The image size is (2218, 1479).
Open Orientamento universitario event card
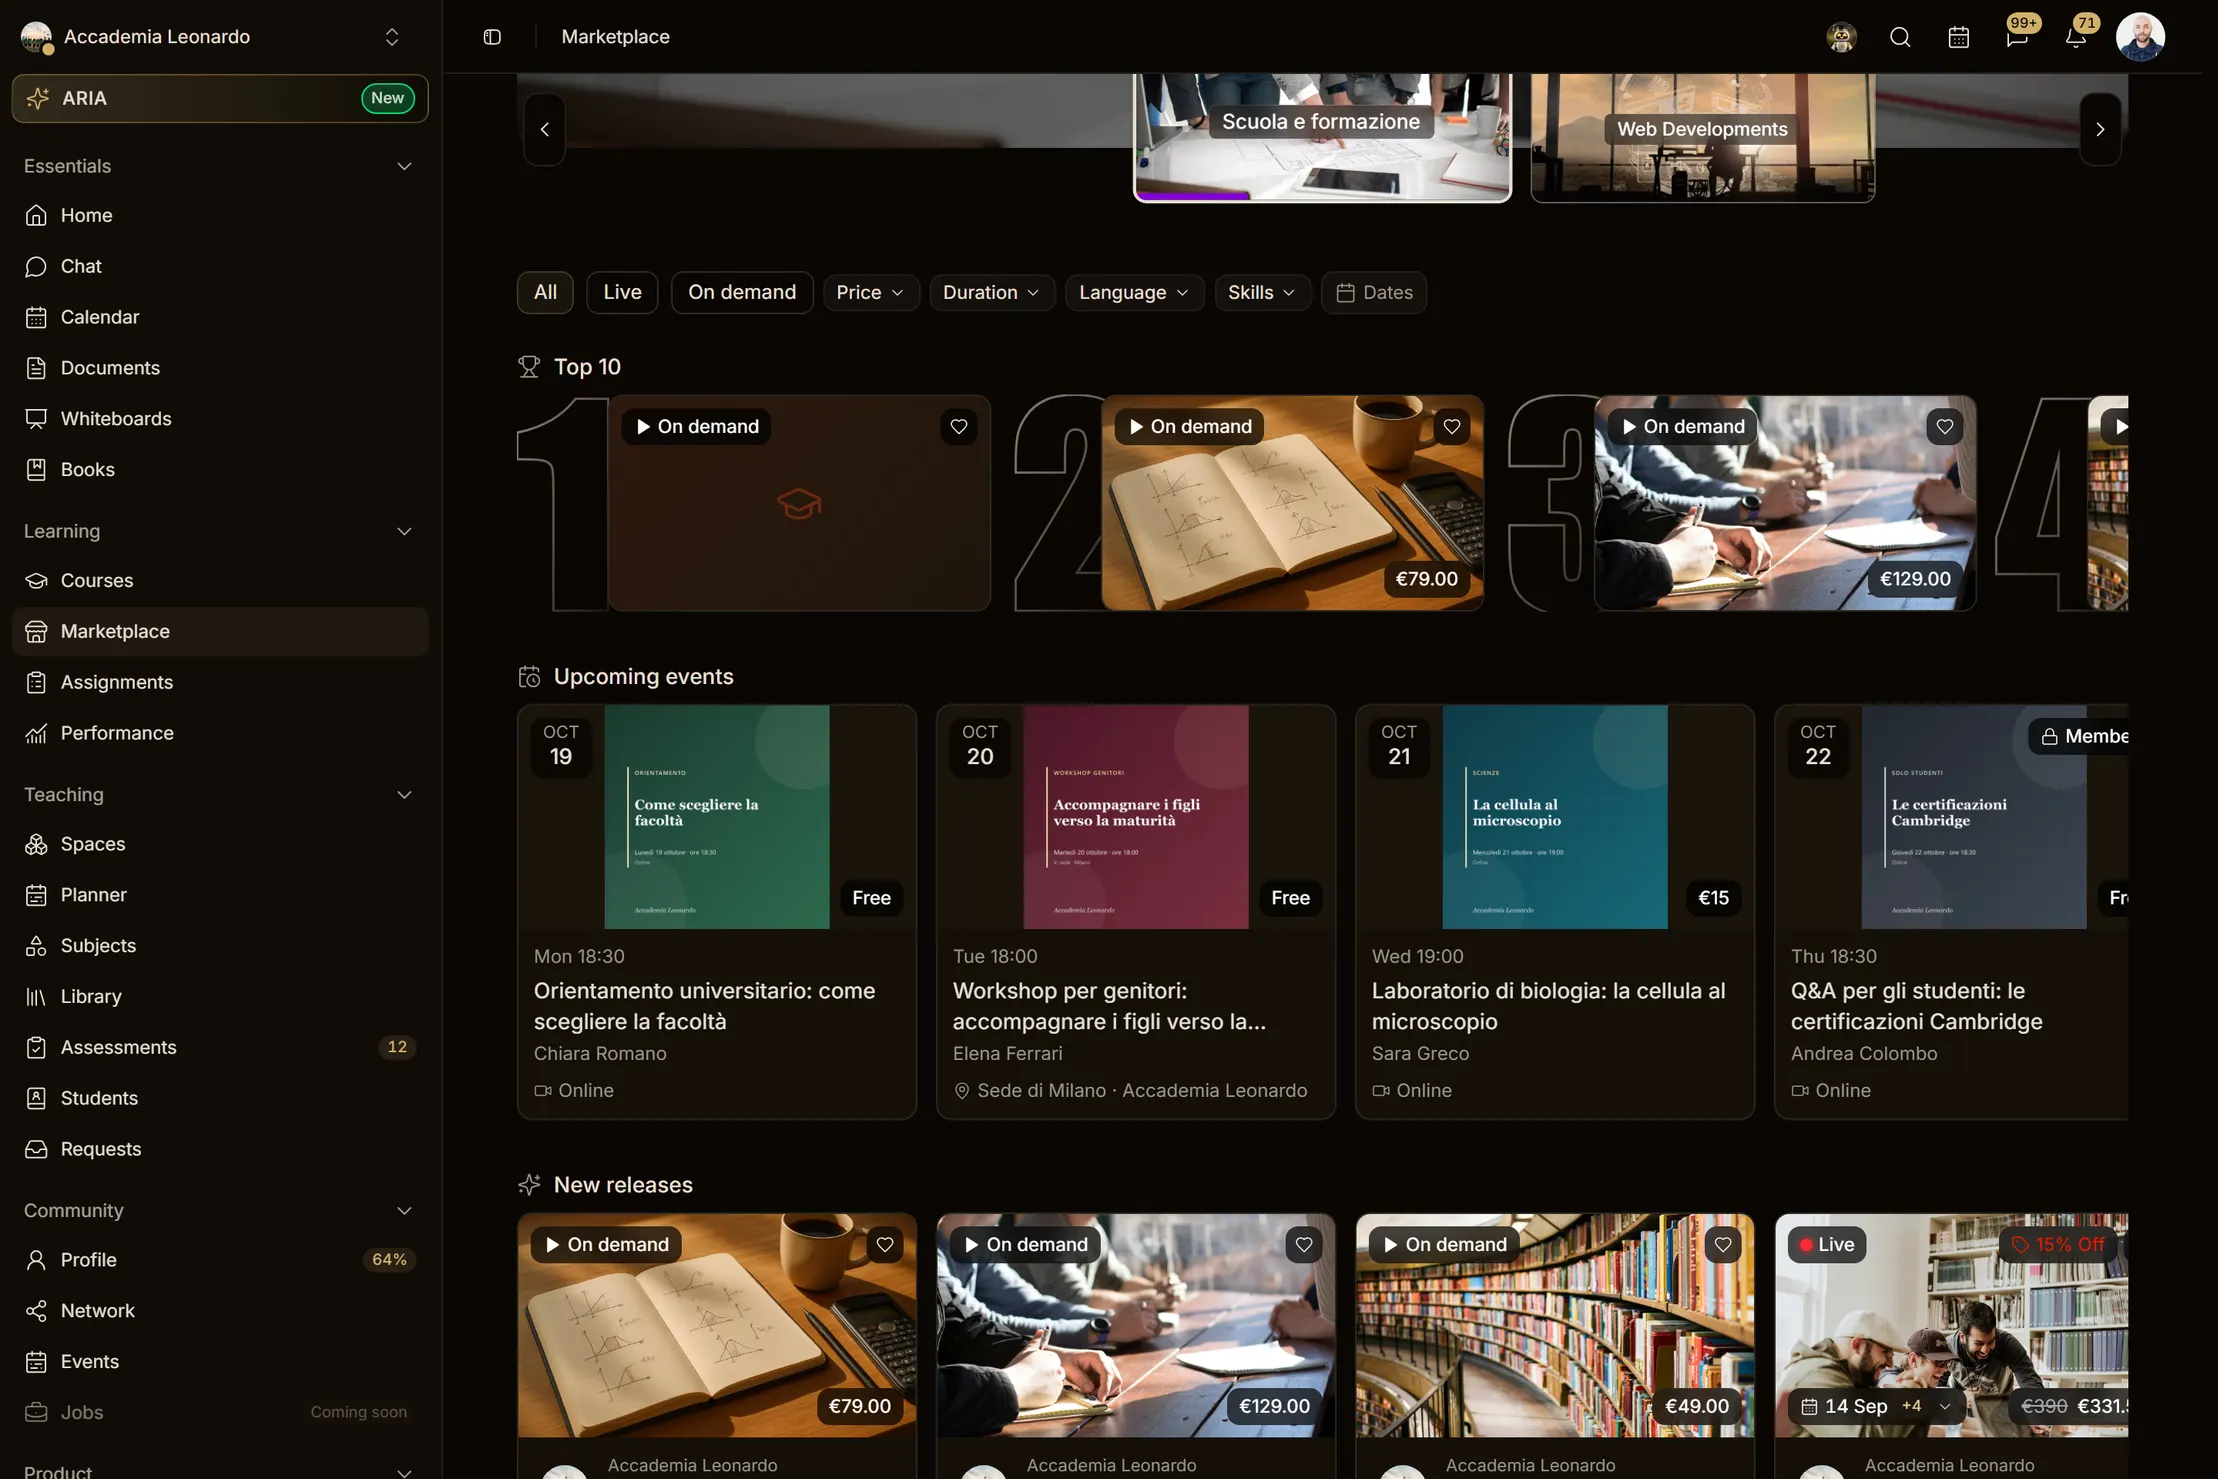click(717, 912)
